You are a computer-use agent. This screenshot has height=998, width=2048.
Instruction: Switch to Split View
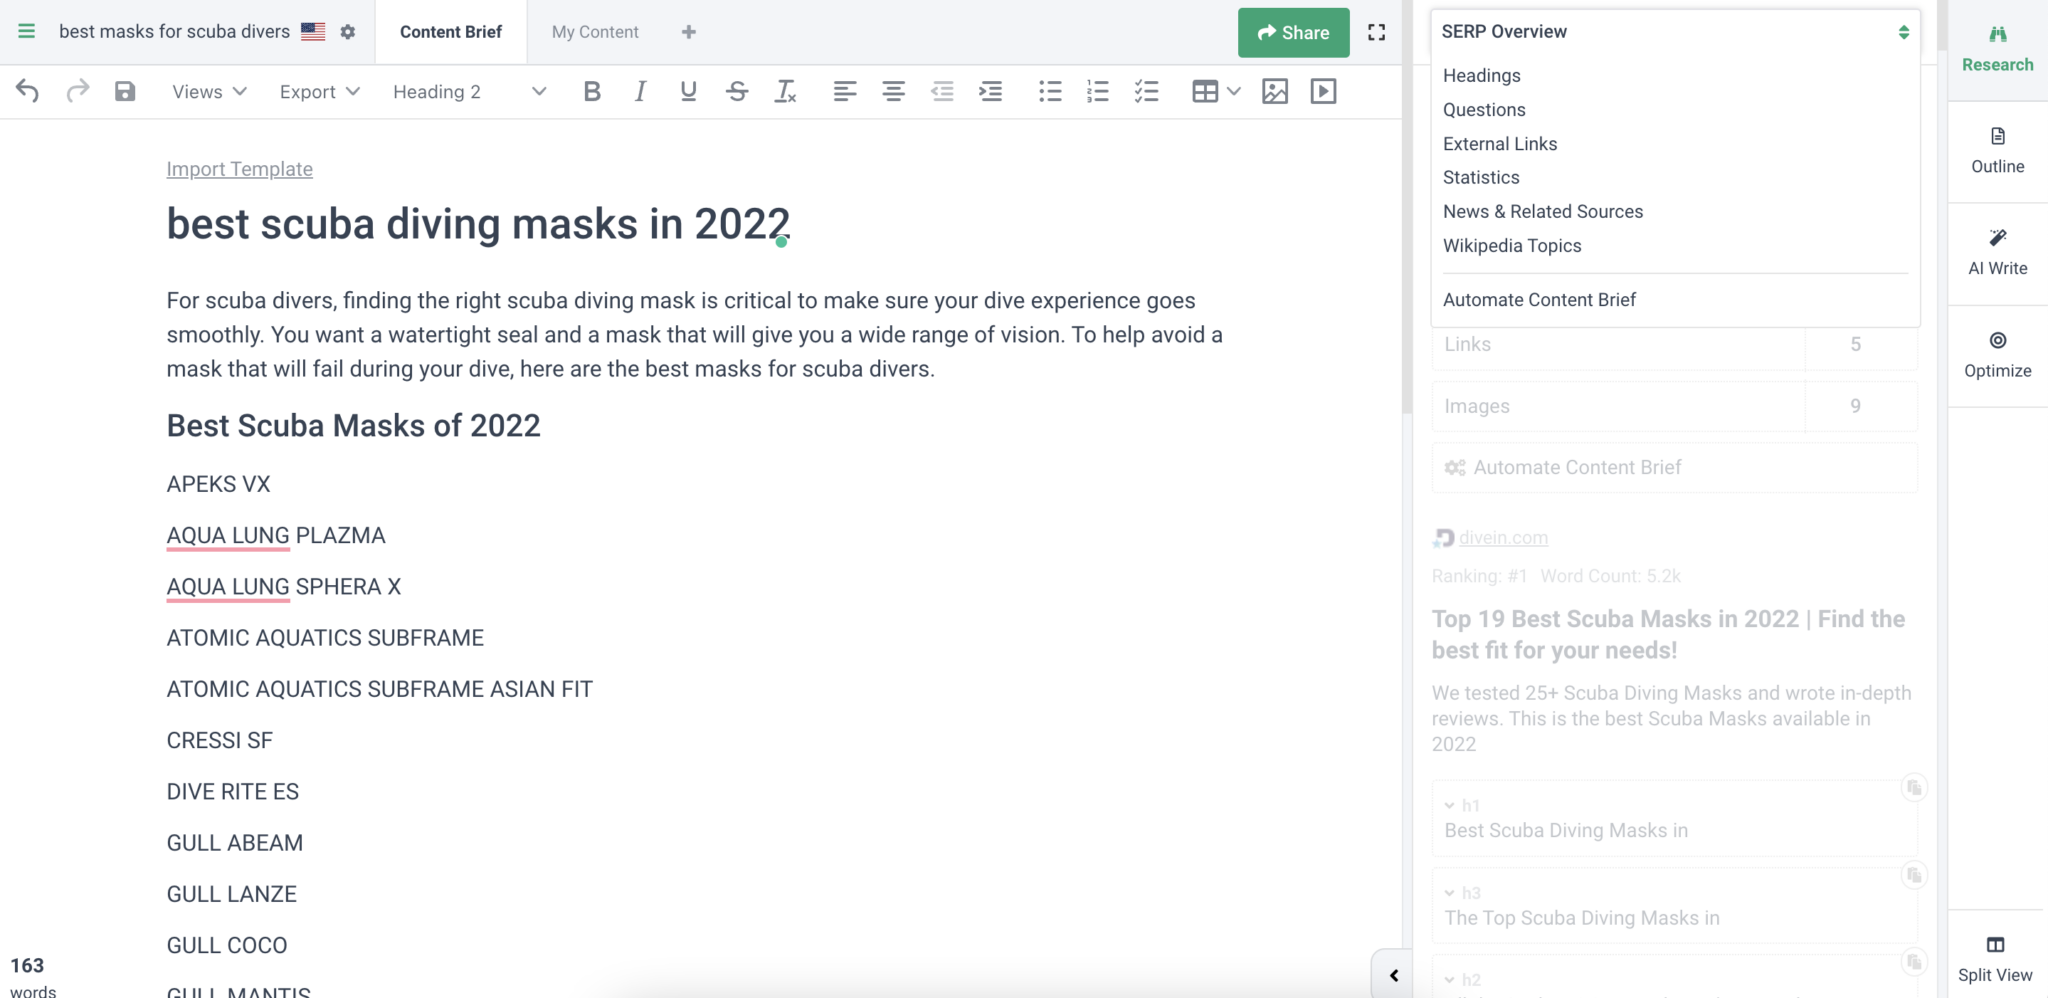click(x=1995, y=959)
